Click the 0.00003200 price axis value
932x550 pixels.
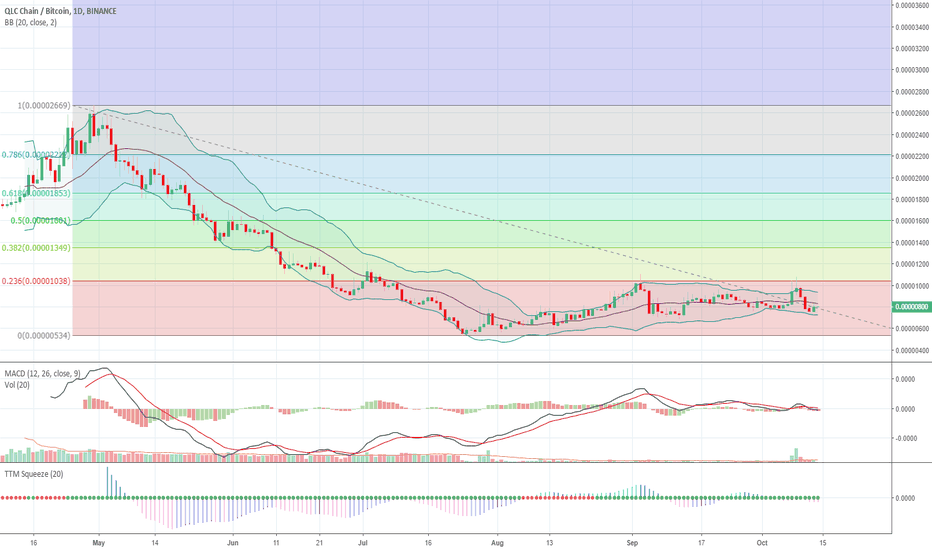(912, 49)
